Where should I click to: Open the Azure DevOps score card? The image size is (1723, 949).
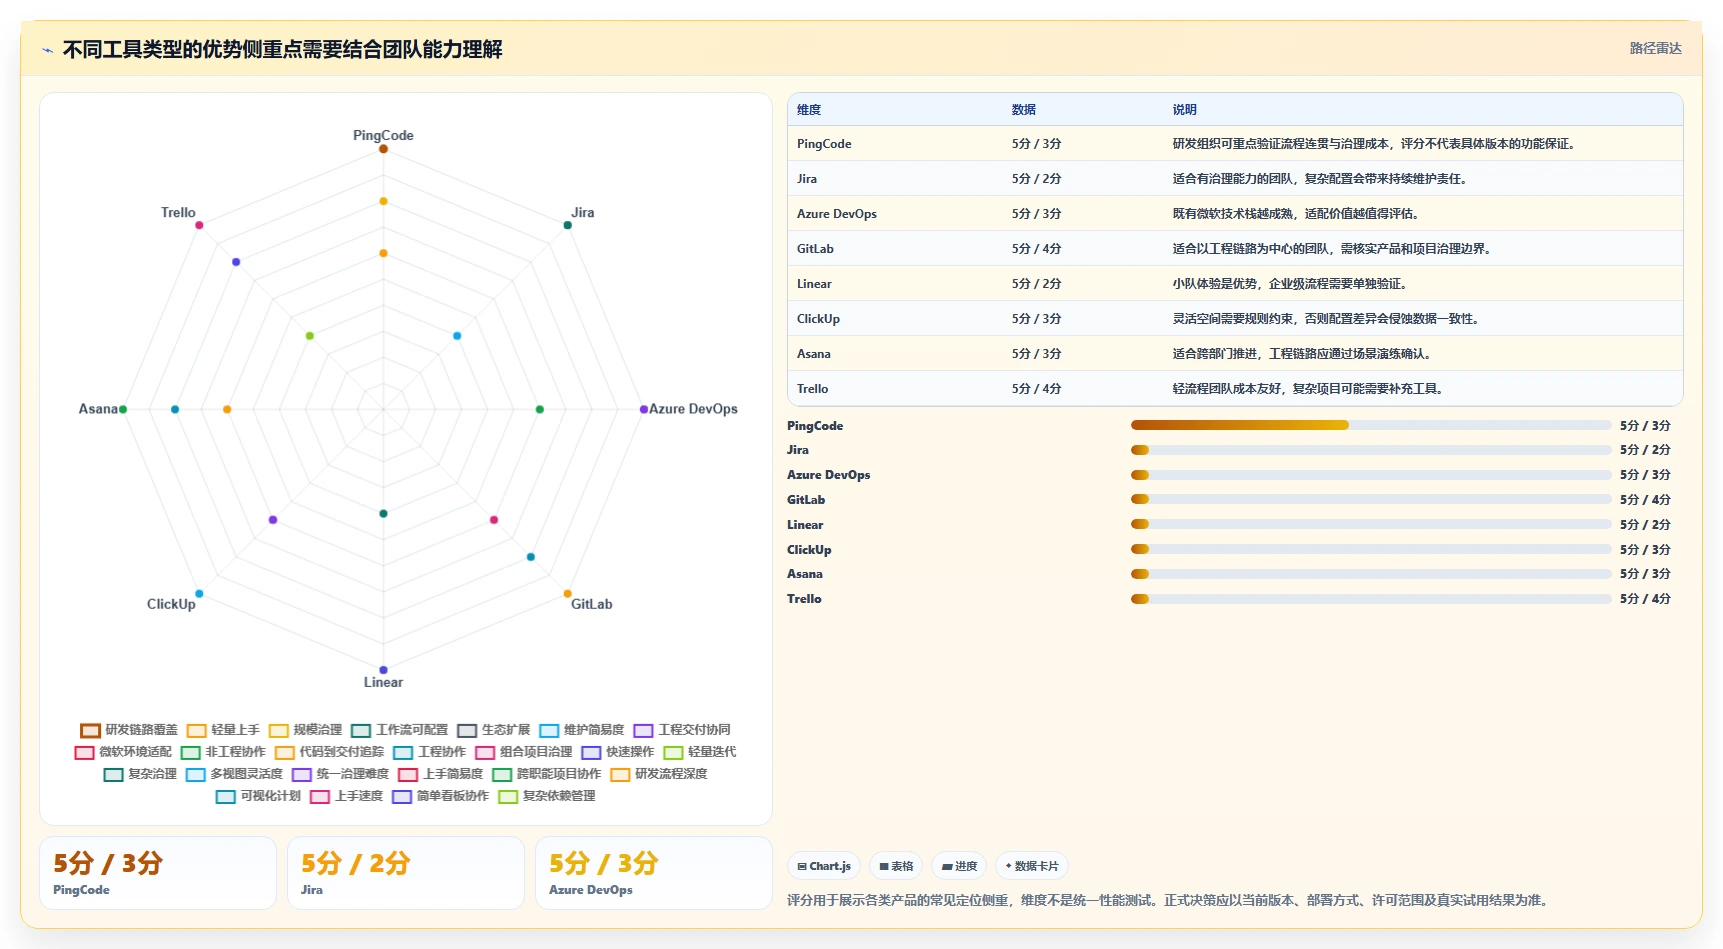coord(654,873)
